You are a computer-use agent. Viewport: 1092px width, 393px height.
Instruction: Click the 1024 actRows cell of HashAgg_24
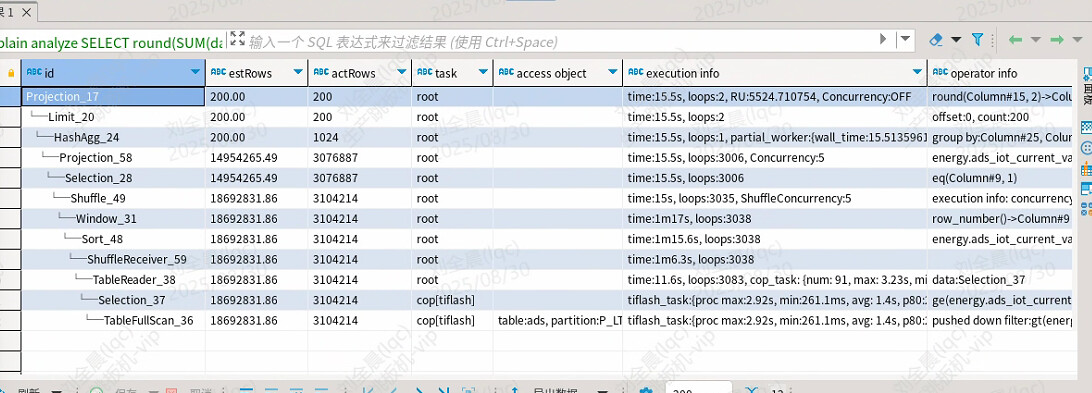[360, 137]
